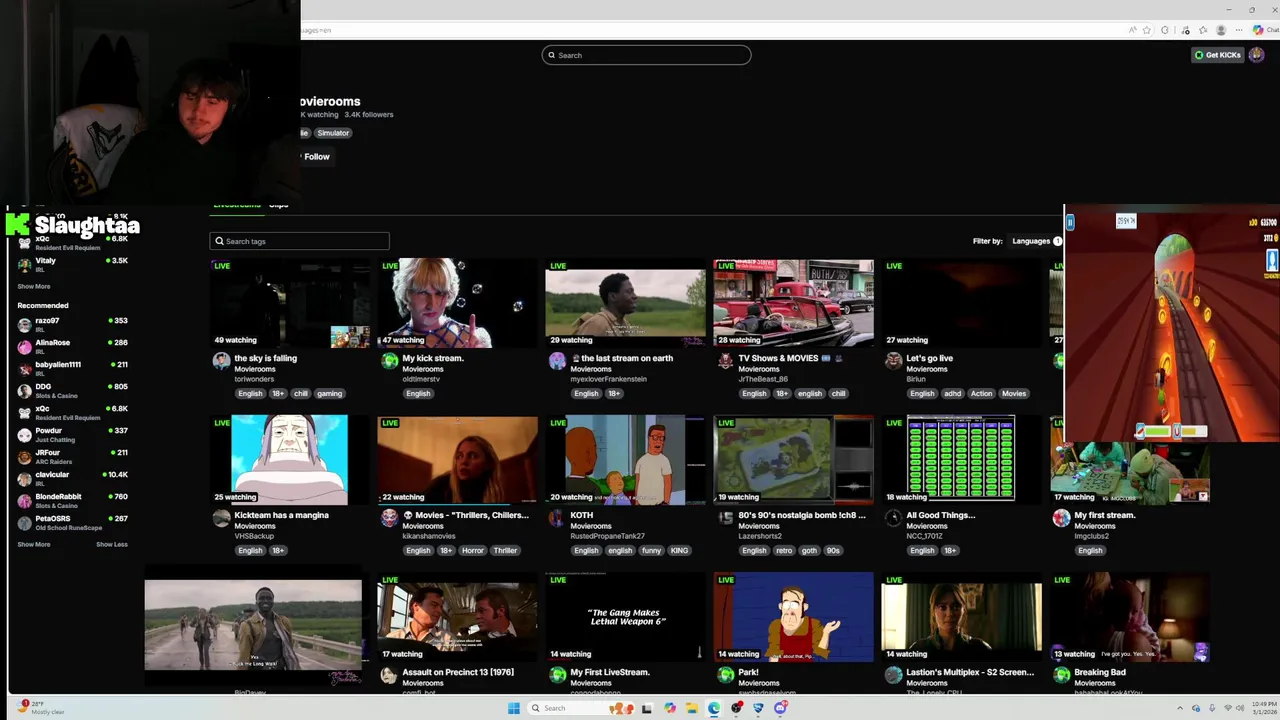Click the goth tag under Lazershorts2
This screenshot has height=720, width=1280.
[809, 551]
